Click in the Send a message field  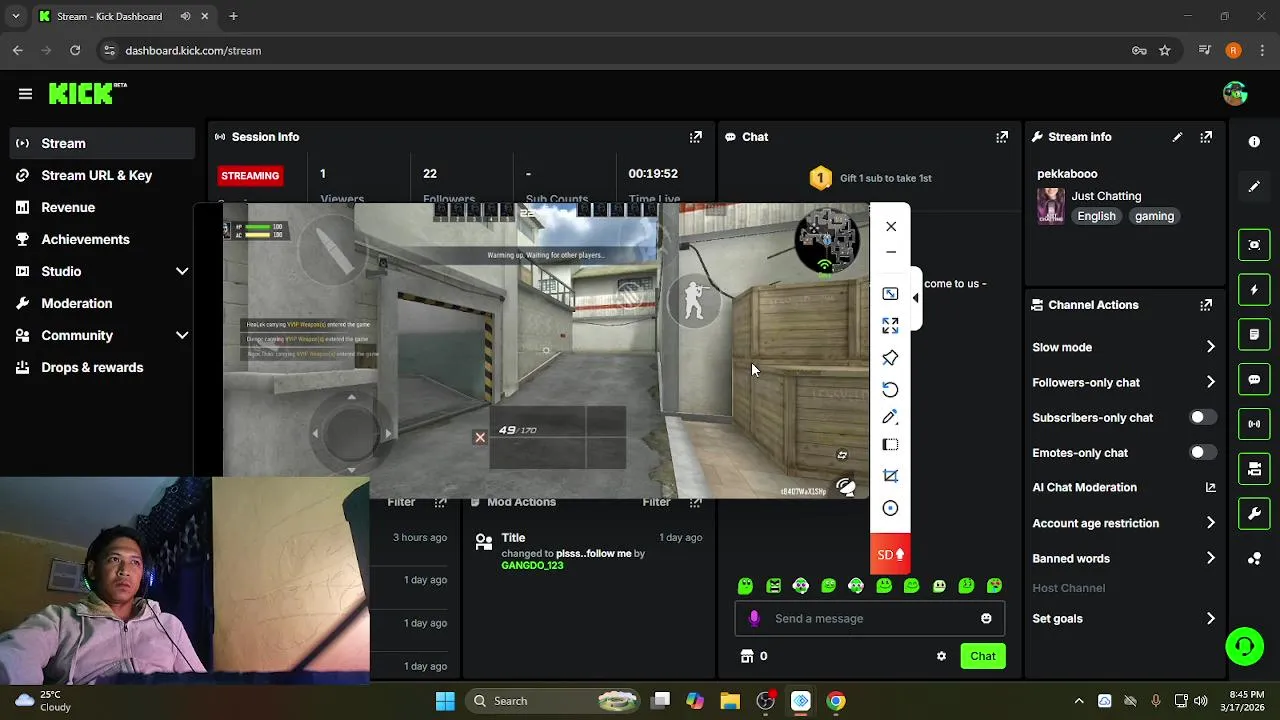tap(869, 618)
